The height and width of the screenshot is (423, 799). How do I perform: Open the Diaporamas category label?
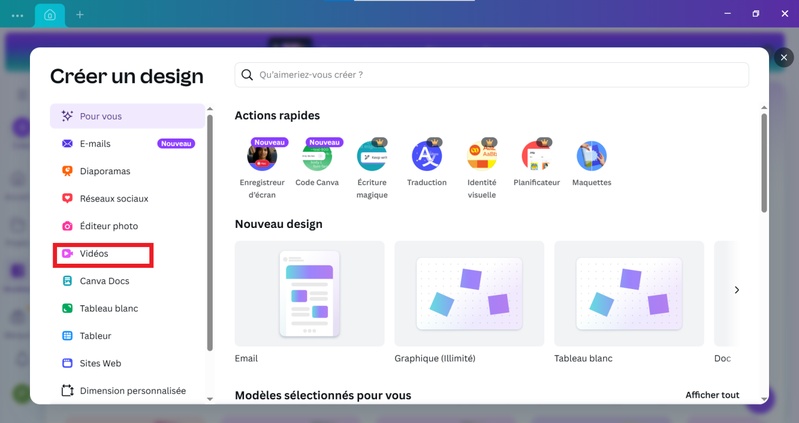point(105,171)
